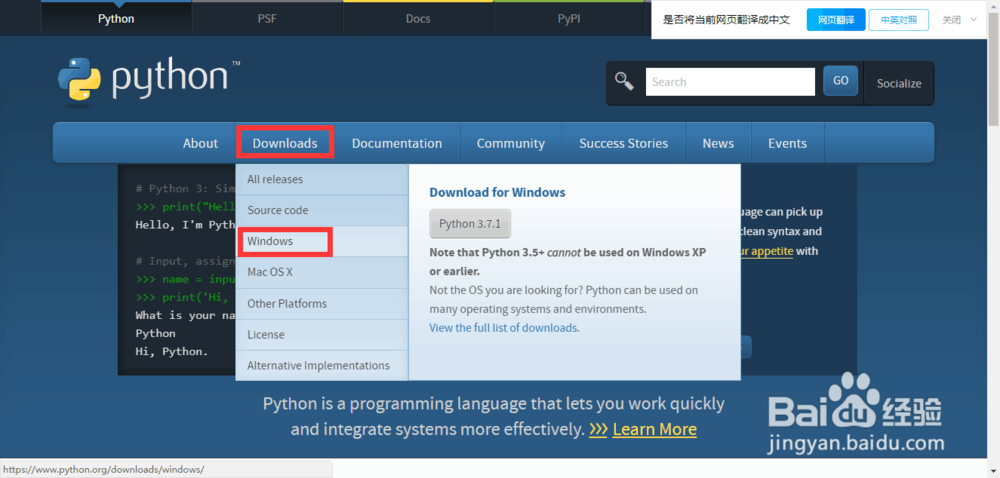Viewport: 1000px width, 478px height.
Task: Open the Docs top tab
Action: 418,18
